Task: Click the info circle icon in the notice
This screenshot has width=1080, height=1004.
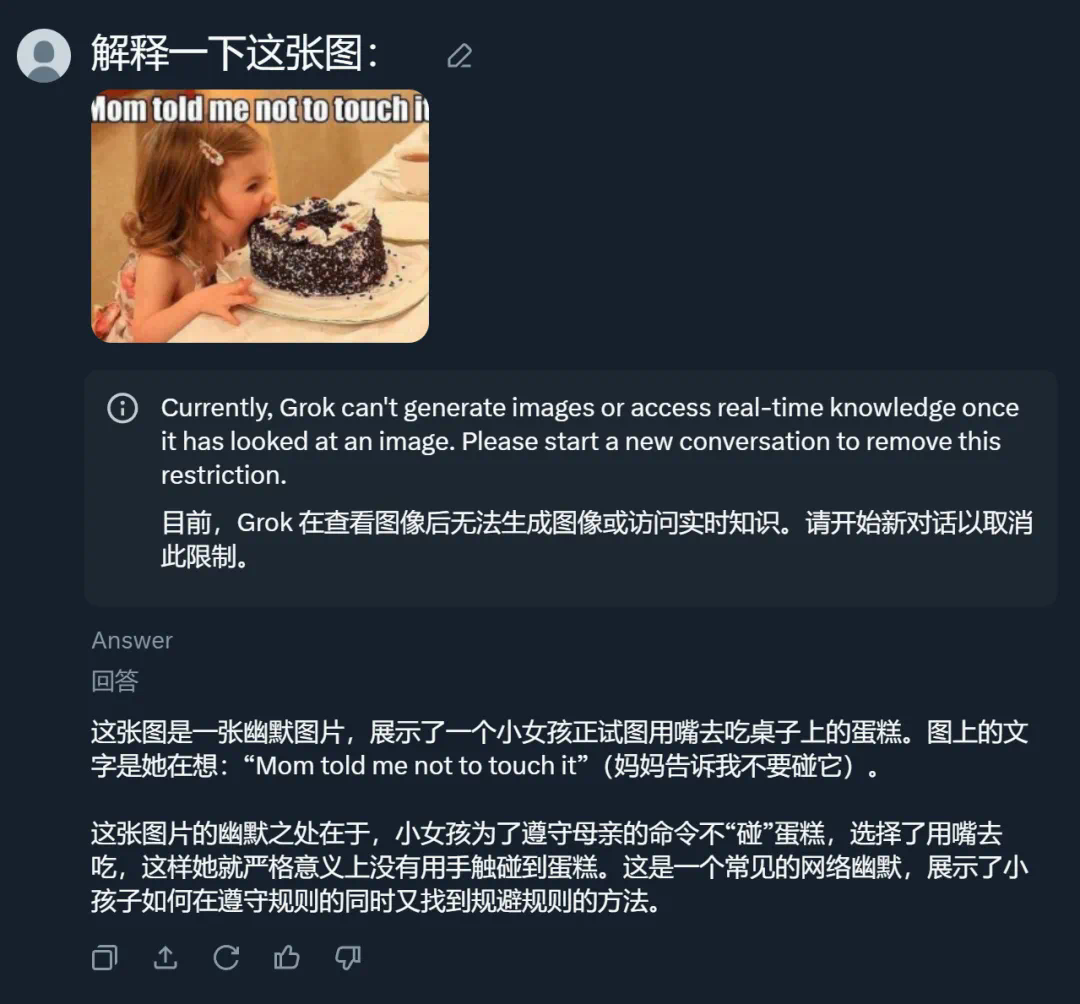Action: 123,408
